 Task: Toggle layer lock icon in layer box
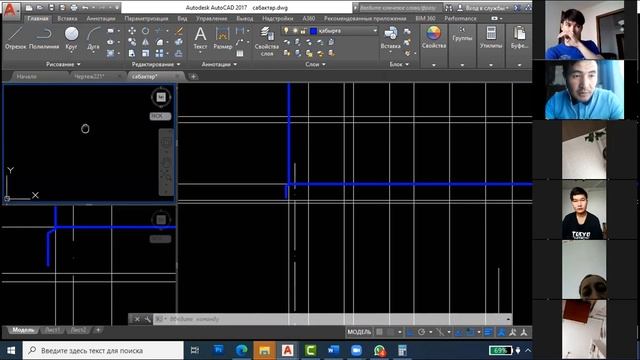(303, 31)
